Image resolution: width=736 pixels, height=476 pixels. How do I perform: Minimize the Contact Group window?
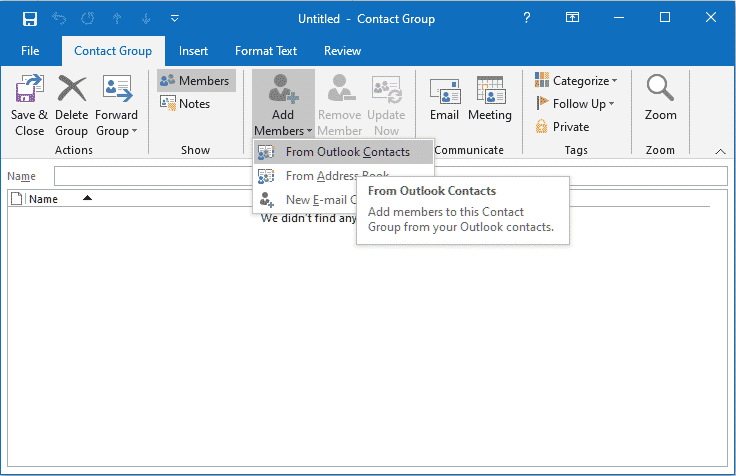click(619, 18)
